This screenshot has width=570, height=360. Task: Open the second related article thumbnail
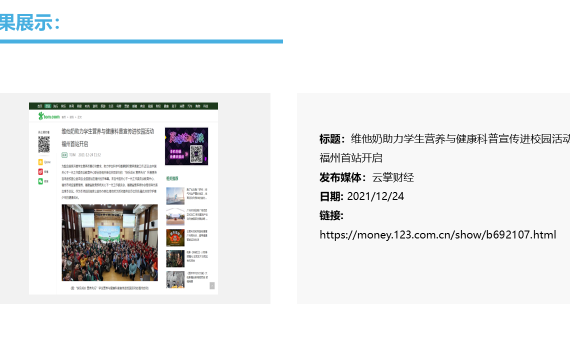pyautogui.click(x=175, y=217)
